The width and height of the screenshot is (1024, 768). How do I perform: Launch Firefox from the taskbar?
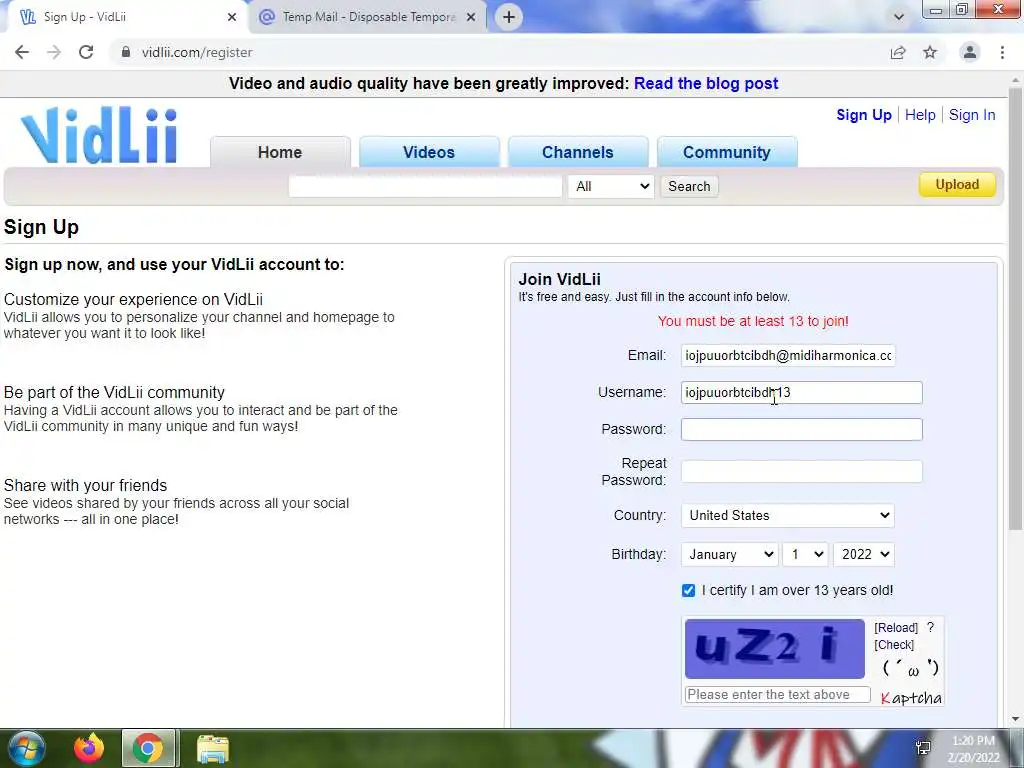89,748
